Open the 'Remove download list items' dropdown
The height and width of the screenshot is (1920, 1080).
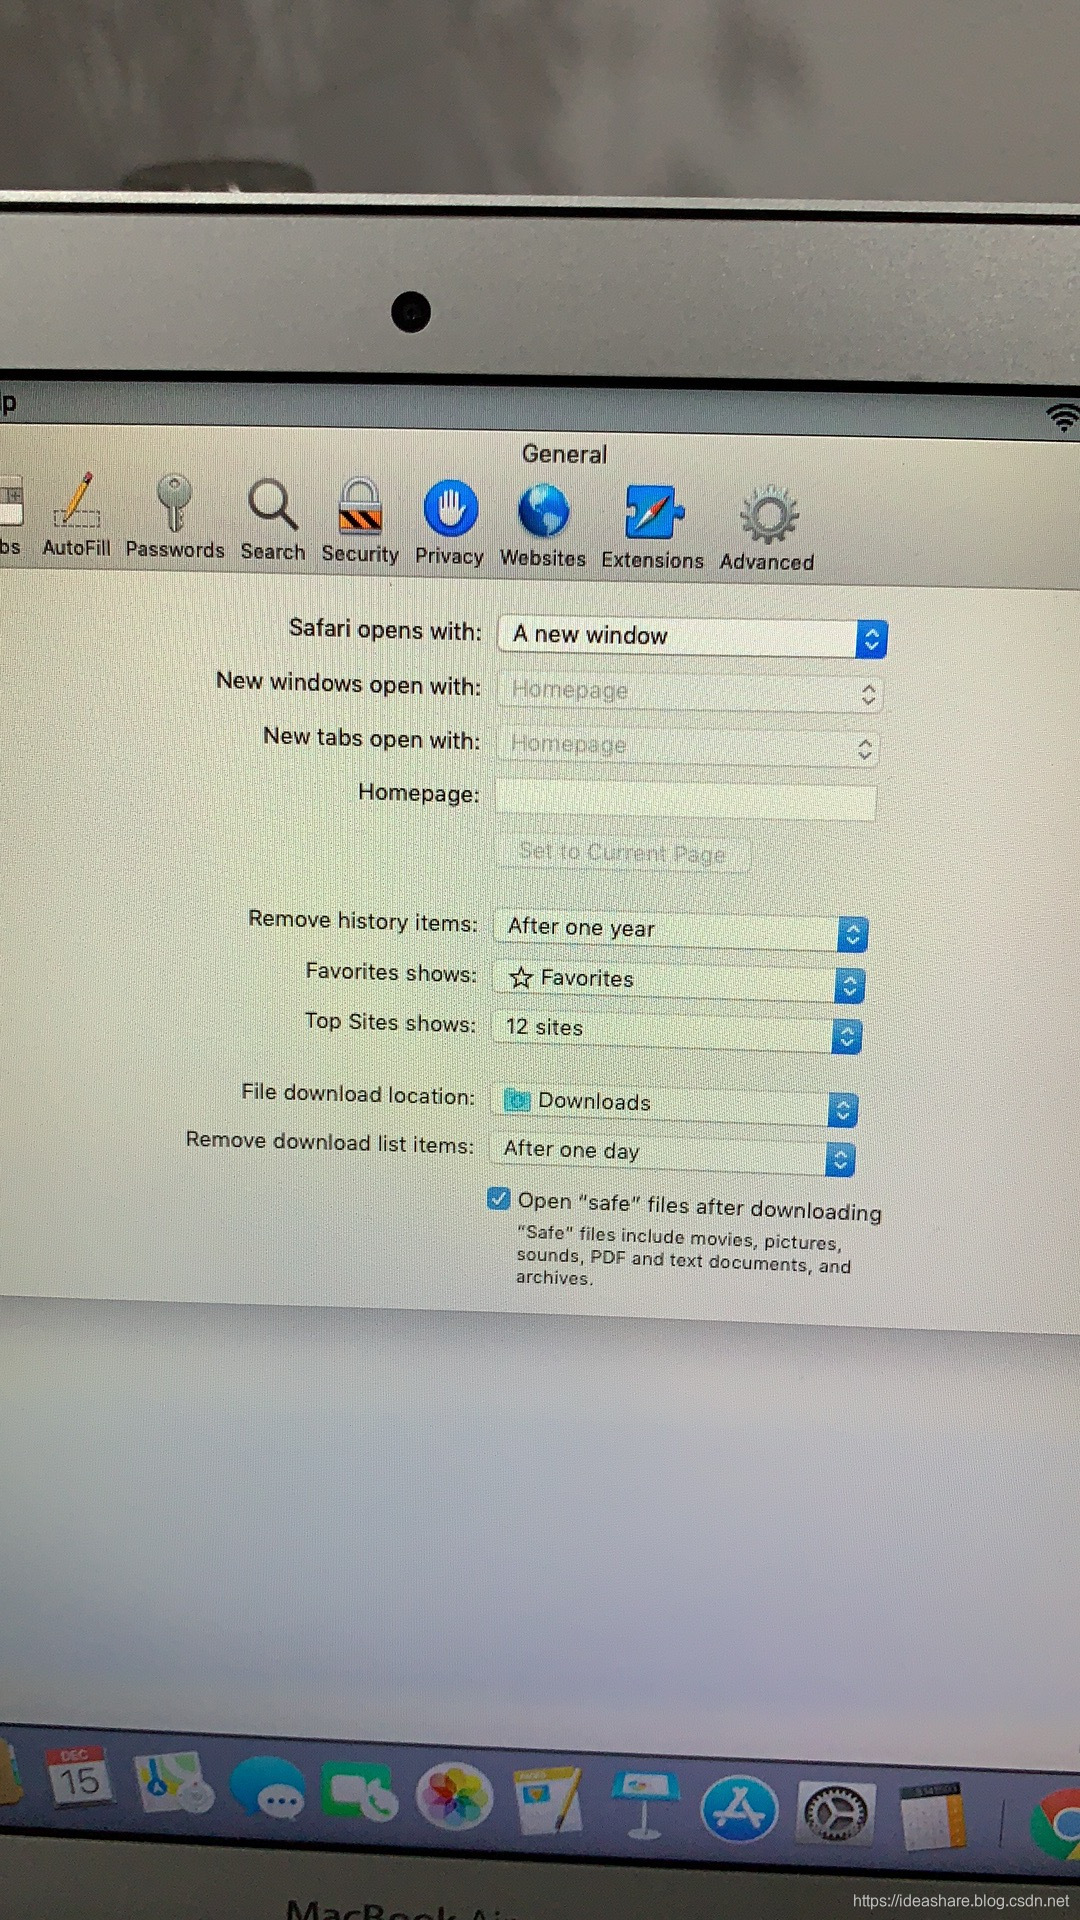coord(672,1154)
